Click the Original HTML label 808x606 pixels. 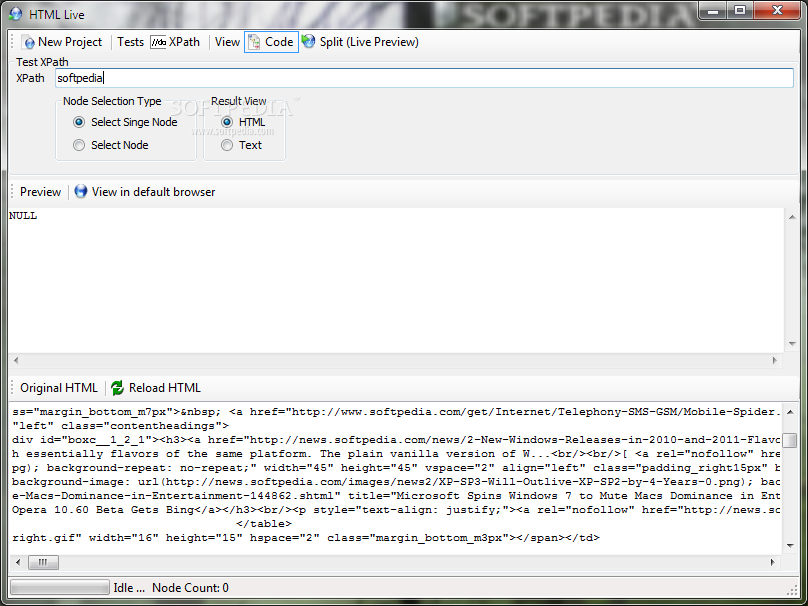pos(59,388)
